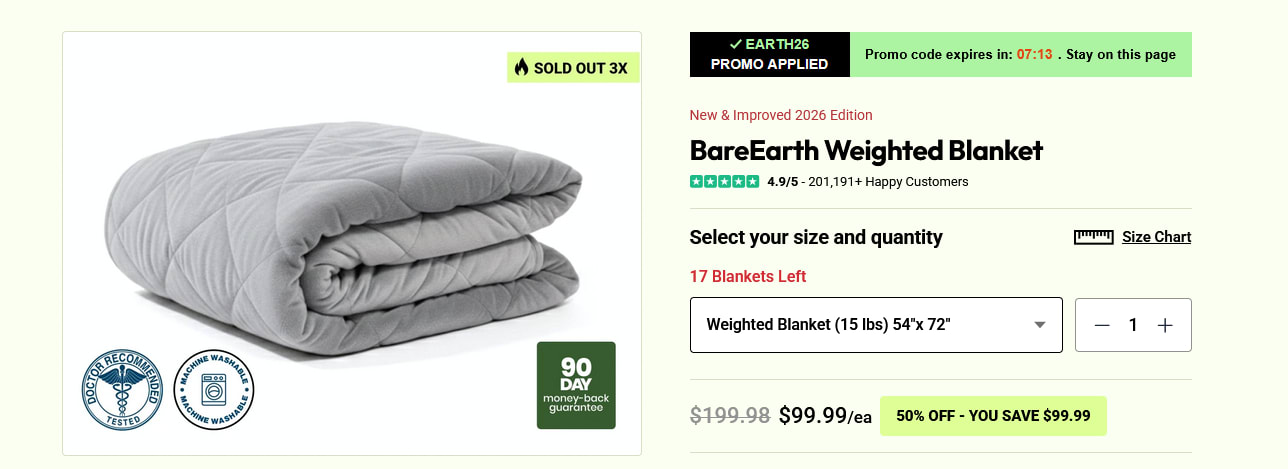The width and height of the screenshot is (1288, 469).
Task: Open the Size Chart link
Action: tap(1156, 237)
